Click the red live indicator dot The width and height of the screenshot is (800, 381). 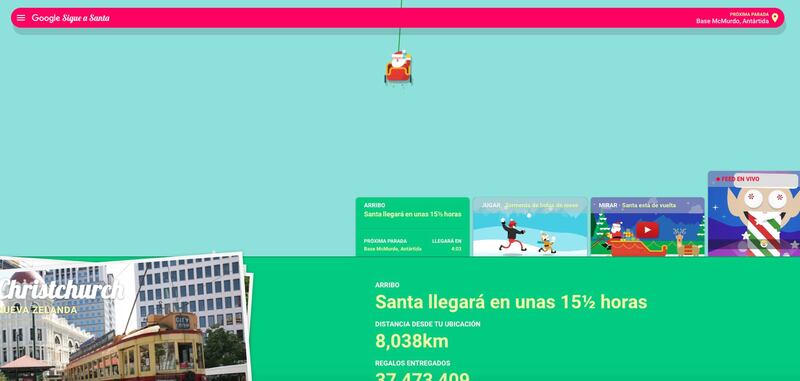[x=718, y=180]
